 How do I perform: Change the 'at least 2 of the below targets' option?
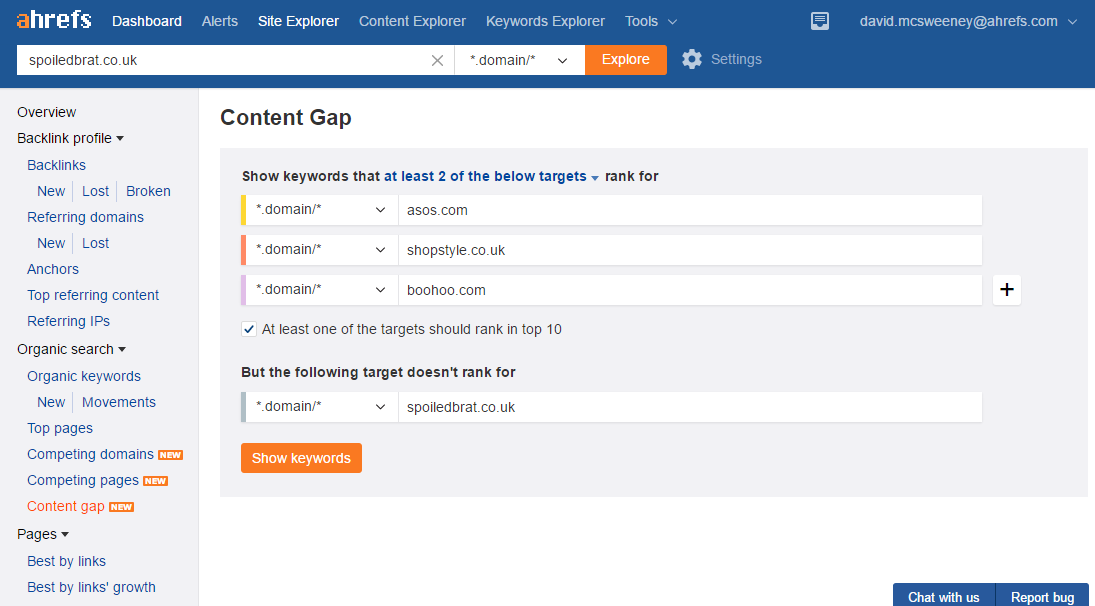pyautogui.click(x=491, y=177)
